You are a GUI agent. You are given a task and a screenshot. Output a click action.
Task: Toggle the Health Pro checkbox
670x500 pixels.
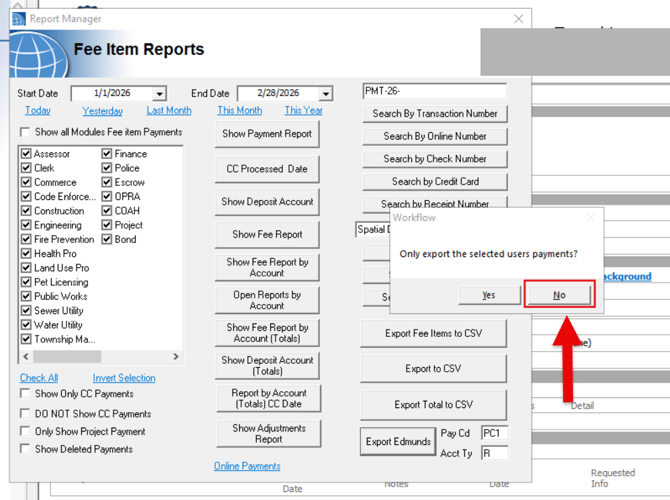tap(26, 253)
